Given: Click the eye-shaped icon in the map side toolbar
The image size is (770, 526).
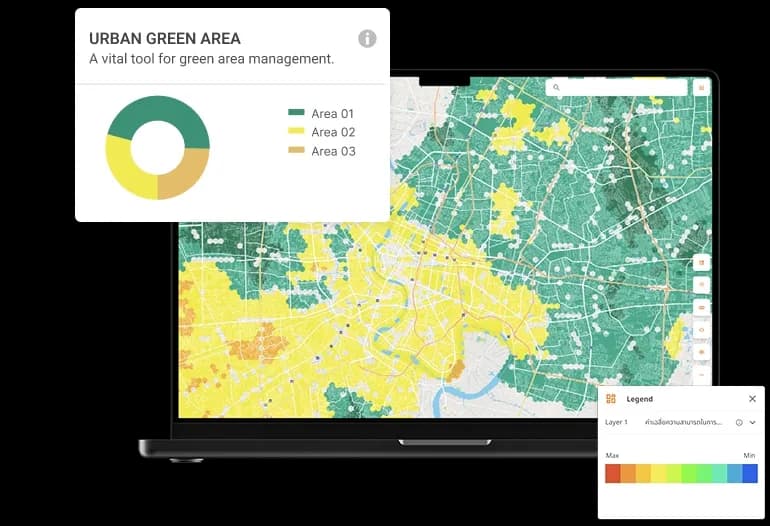Looking at the screenshot, I should point(701,330).
